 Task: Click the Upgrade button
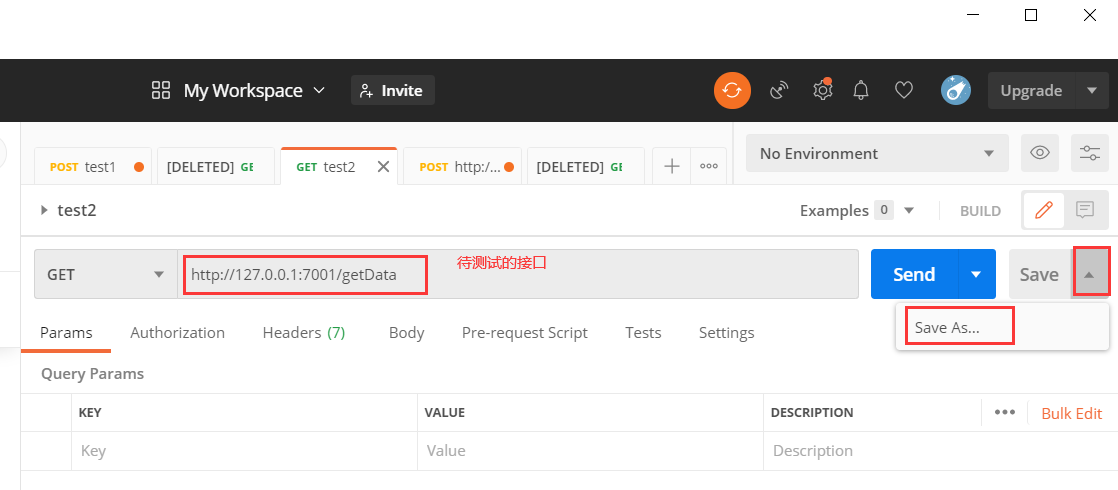click(x=1031, y=91)
